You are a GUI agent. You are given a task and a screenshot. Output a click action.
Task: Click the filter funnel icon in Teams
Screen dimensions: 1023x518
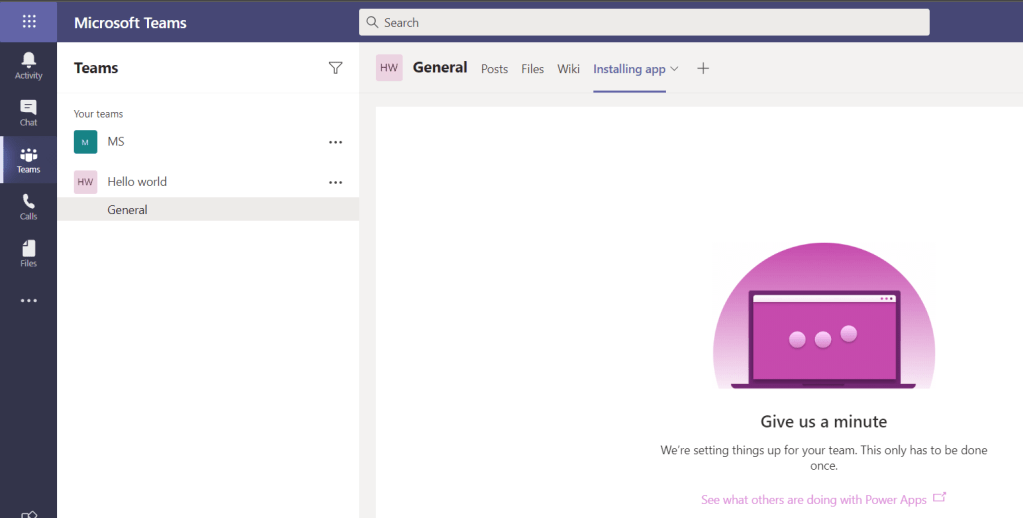click(x=335, y=68)
